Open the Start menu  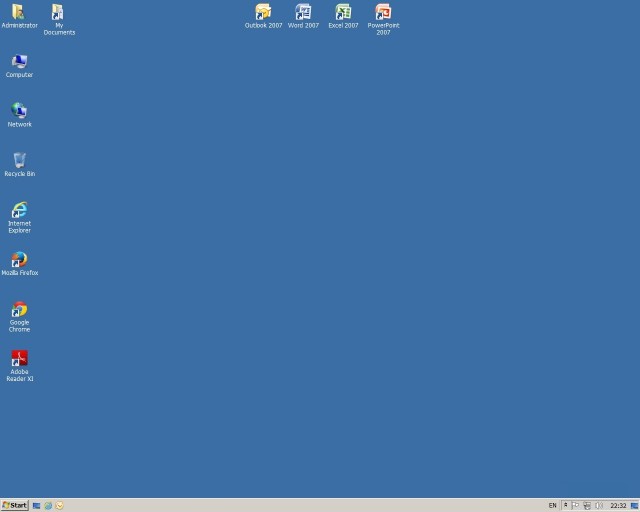[15, 505]
